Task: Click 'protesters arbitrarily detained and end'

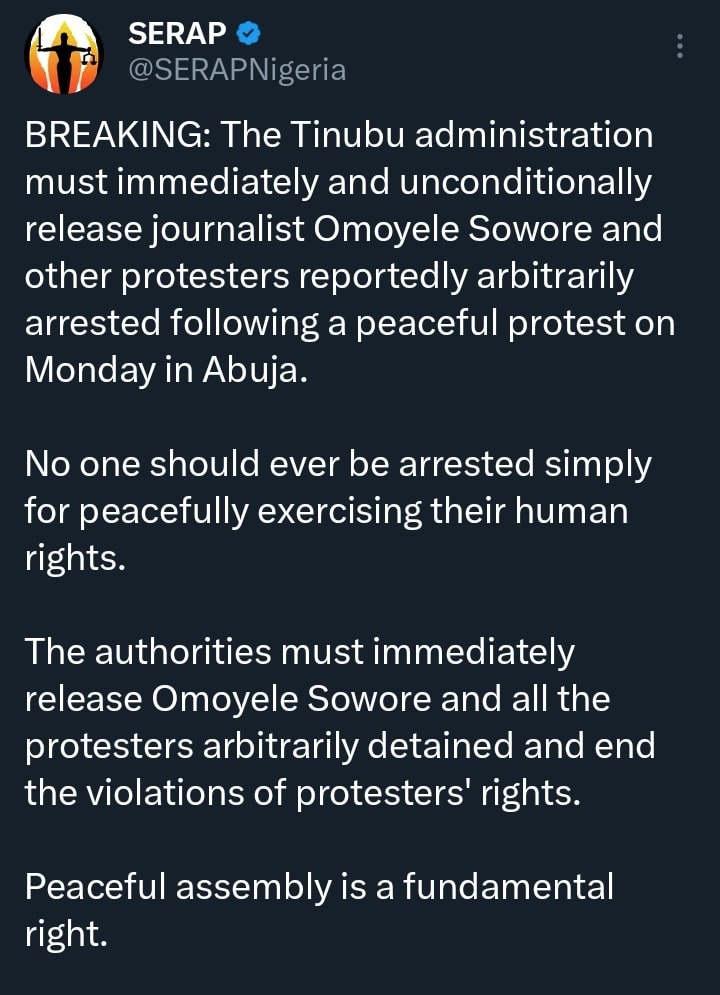Action: (x=339, y=746)
